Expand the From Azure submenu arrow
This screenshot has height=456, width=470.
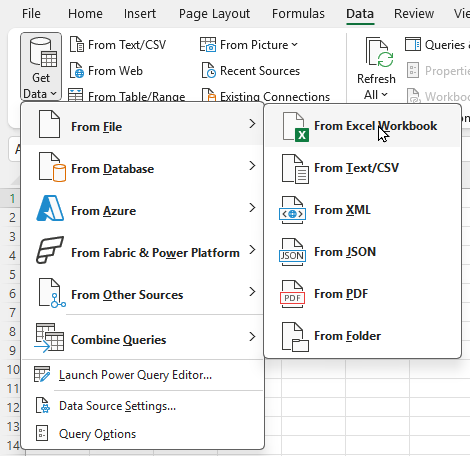(x=252, y=208)
